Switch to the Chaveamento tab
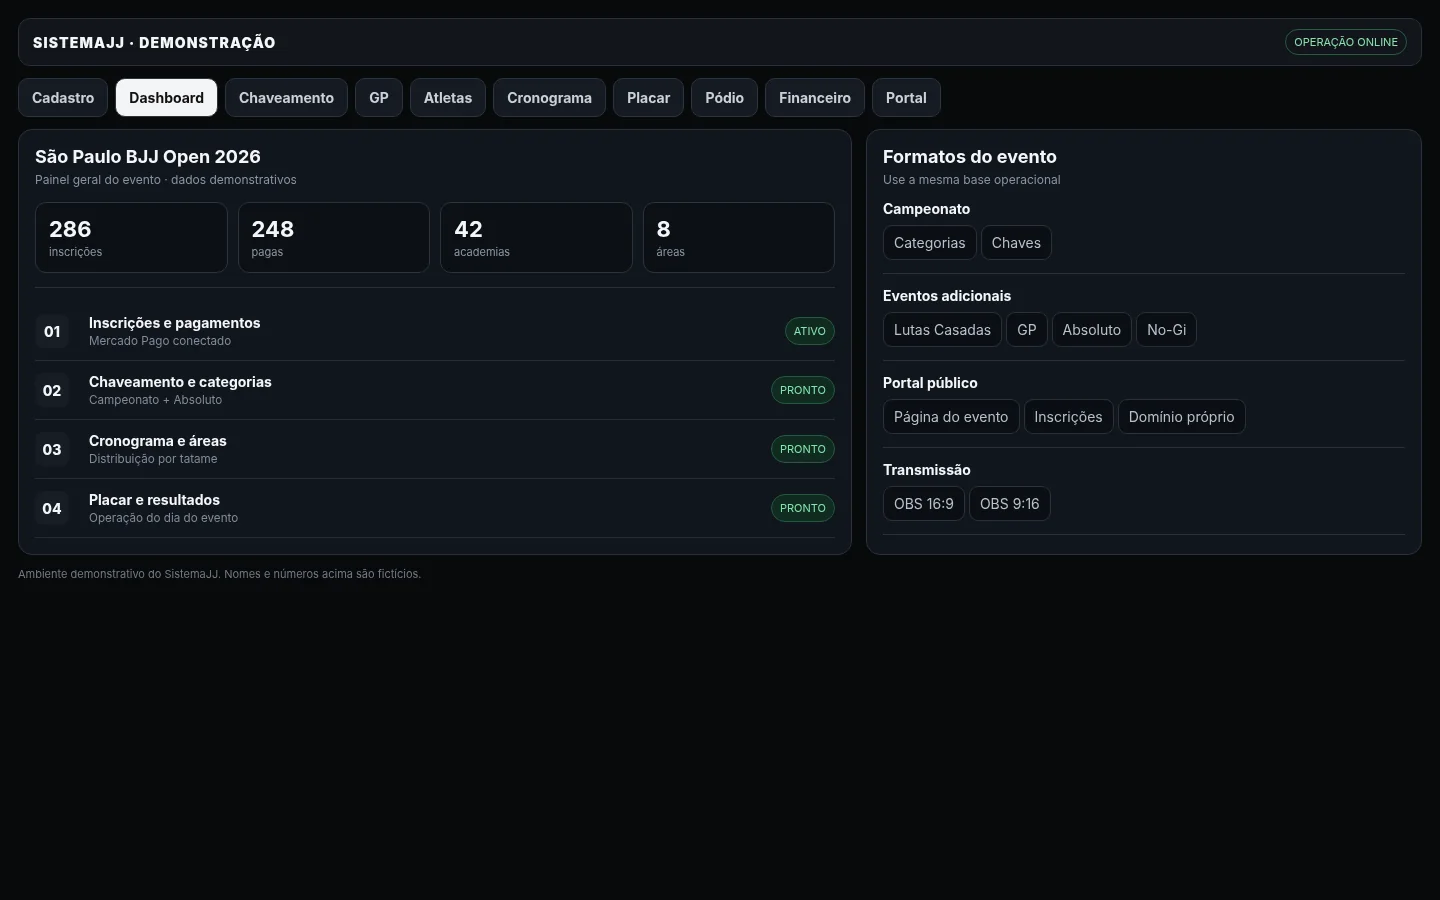The height and width of the screenshot is (900, 1440). 286,98
